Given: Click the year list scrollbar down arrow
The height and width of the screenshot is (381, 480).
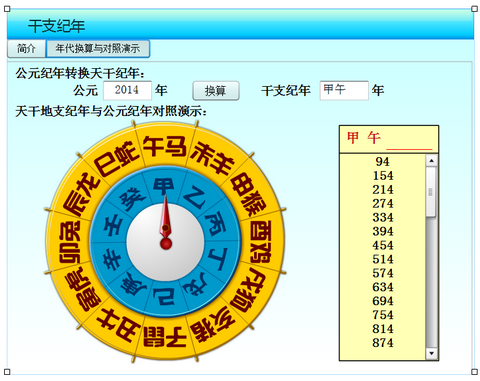Looking at the screenshot, I should point(432,353).
